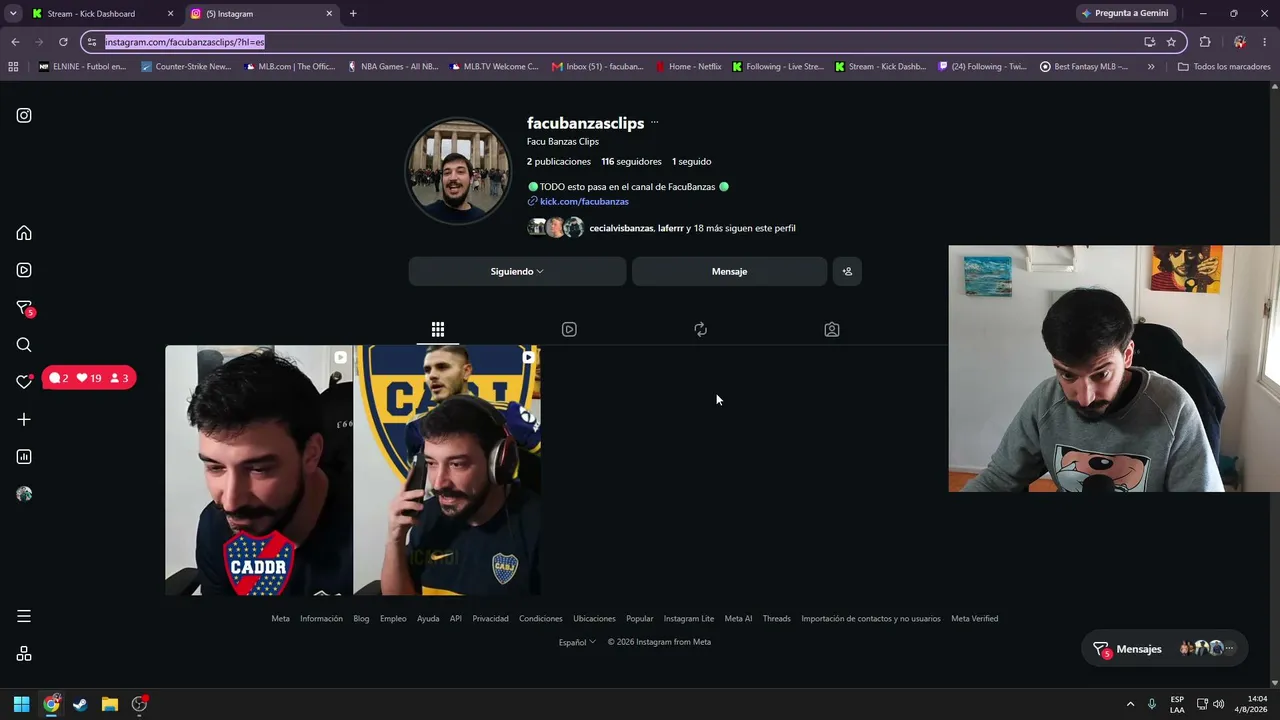Open the Chrome apps grid shortcut
The height and width of the screenshot is (720, 1280).
click(13, 67)
